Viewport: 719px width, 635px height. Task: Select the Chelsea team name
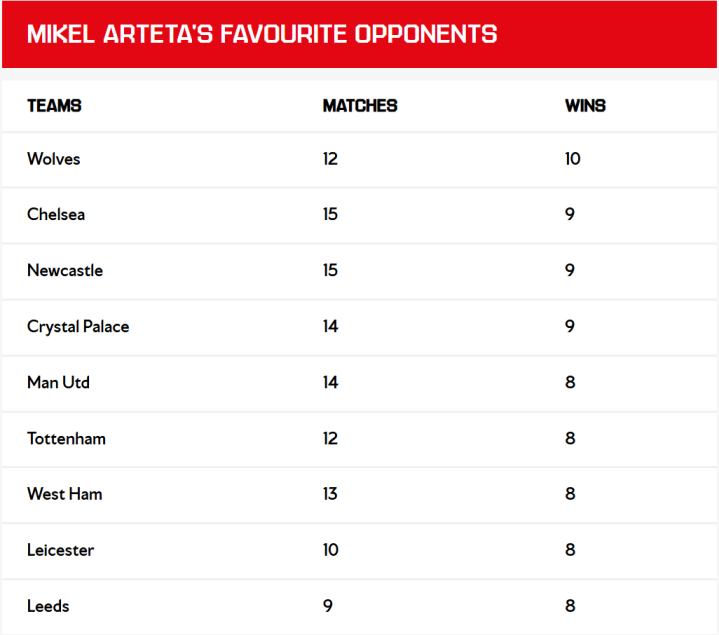point(56,215)
